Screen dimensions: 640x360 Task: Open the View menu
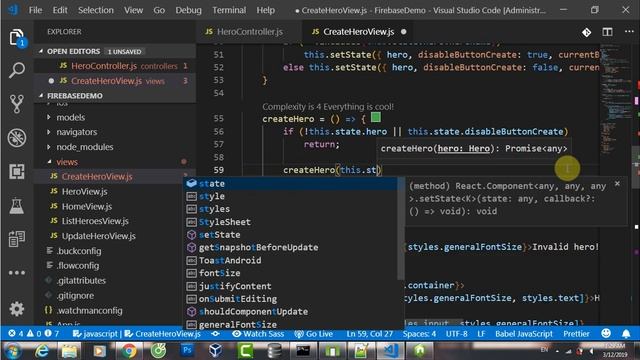(133, 10)
